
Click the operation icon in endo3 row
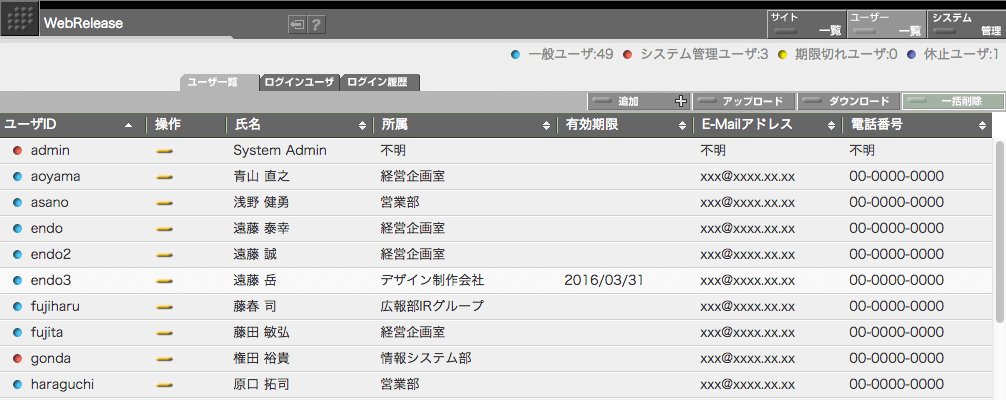[x=165, y=281]
